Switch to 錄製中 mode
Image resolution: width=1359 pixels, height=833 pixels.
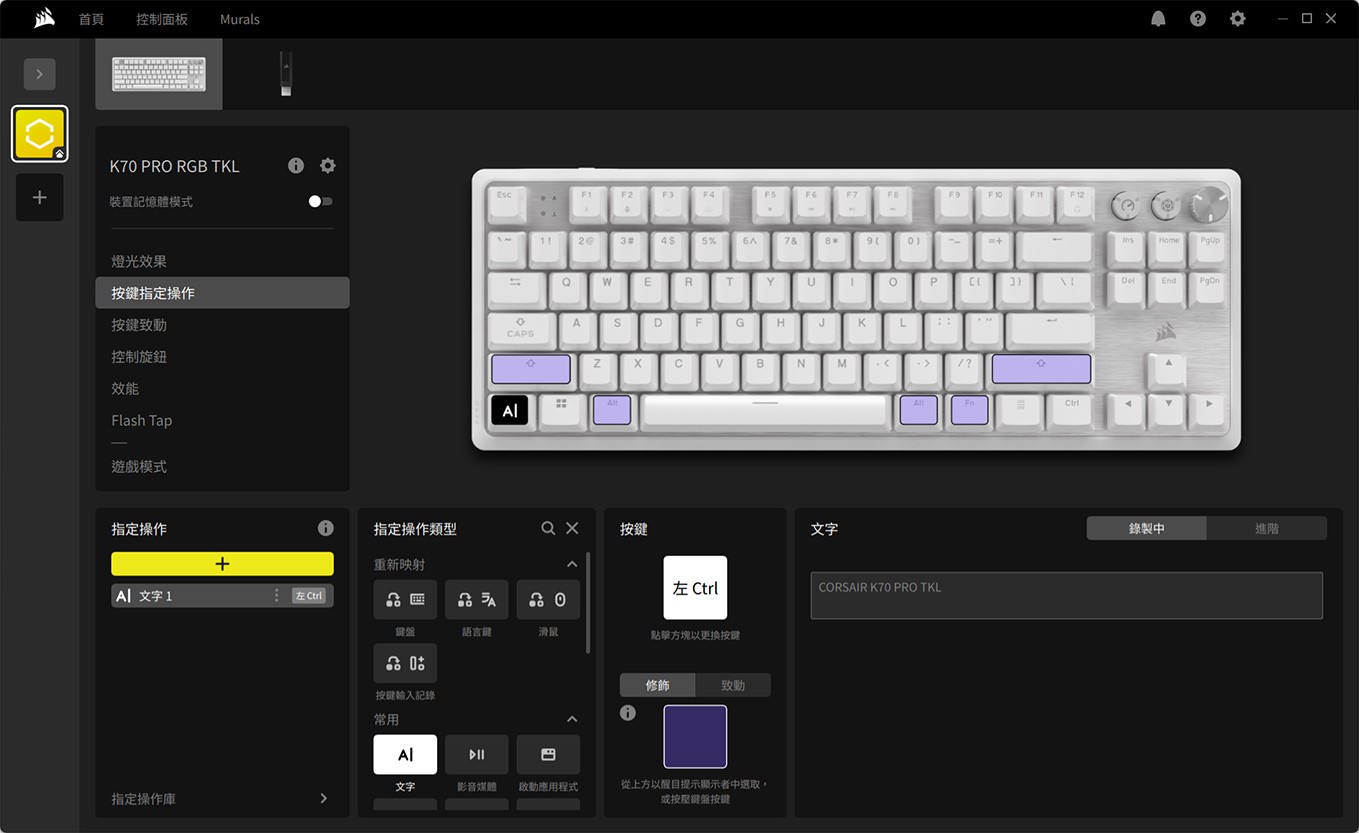(x=1146, y=528)
